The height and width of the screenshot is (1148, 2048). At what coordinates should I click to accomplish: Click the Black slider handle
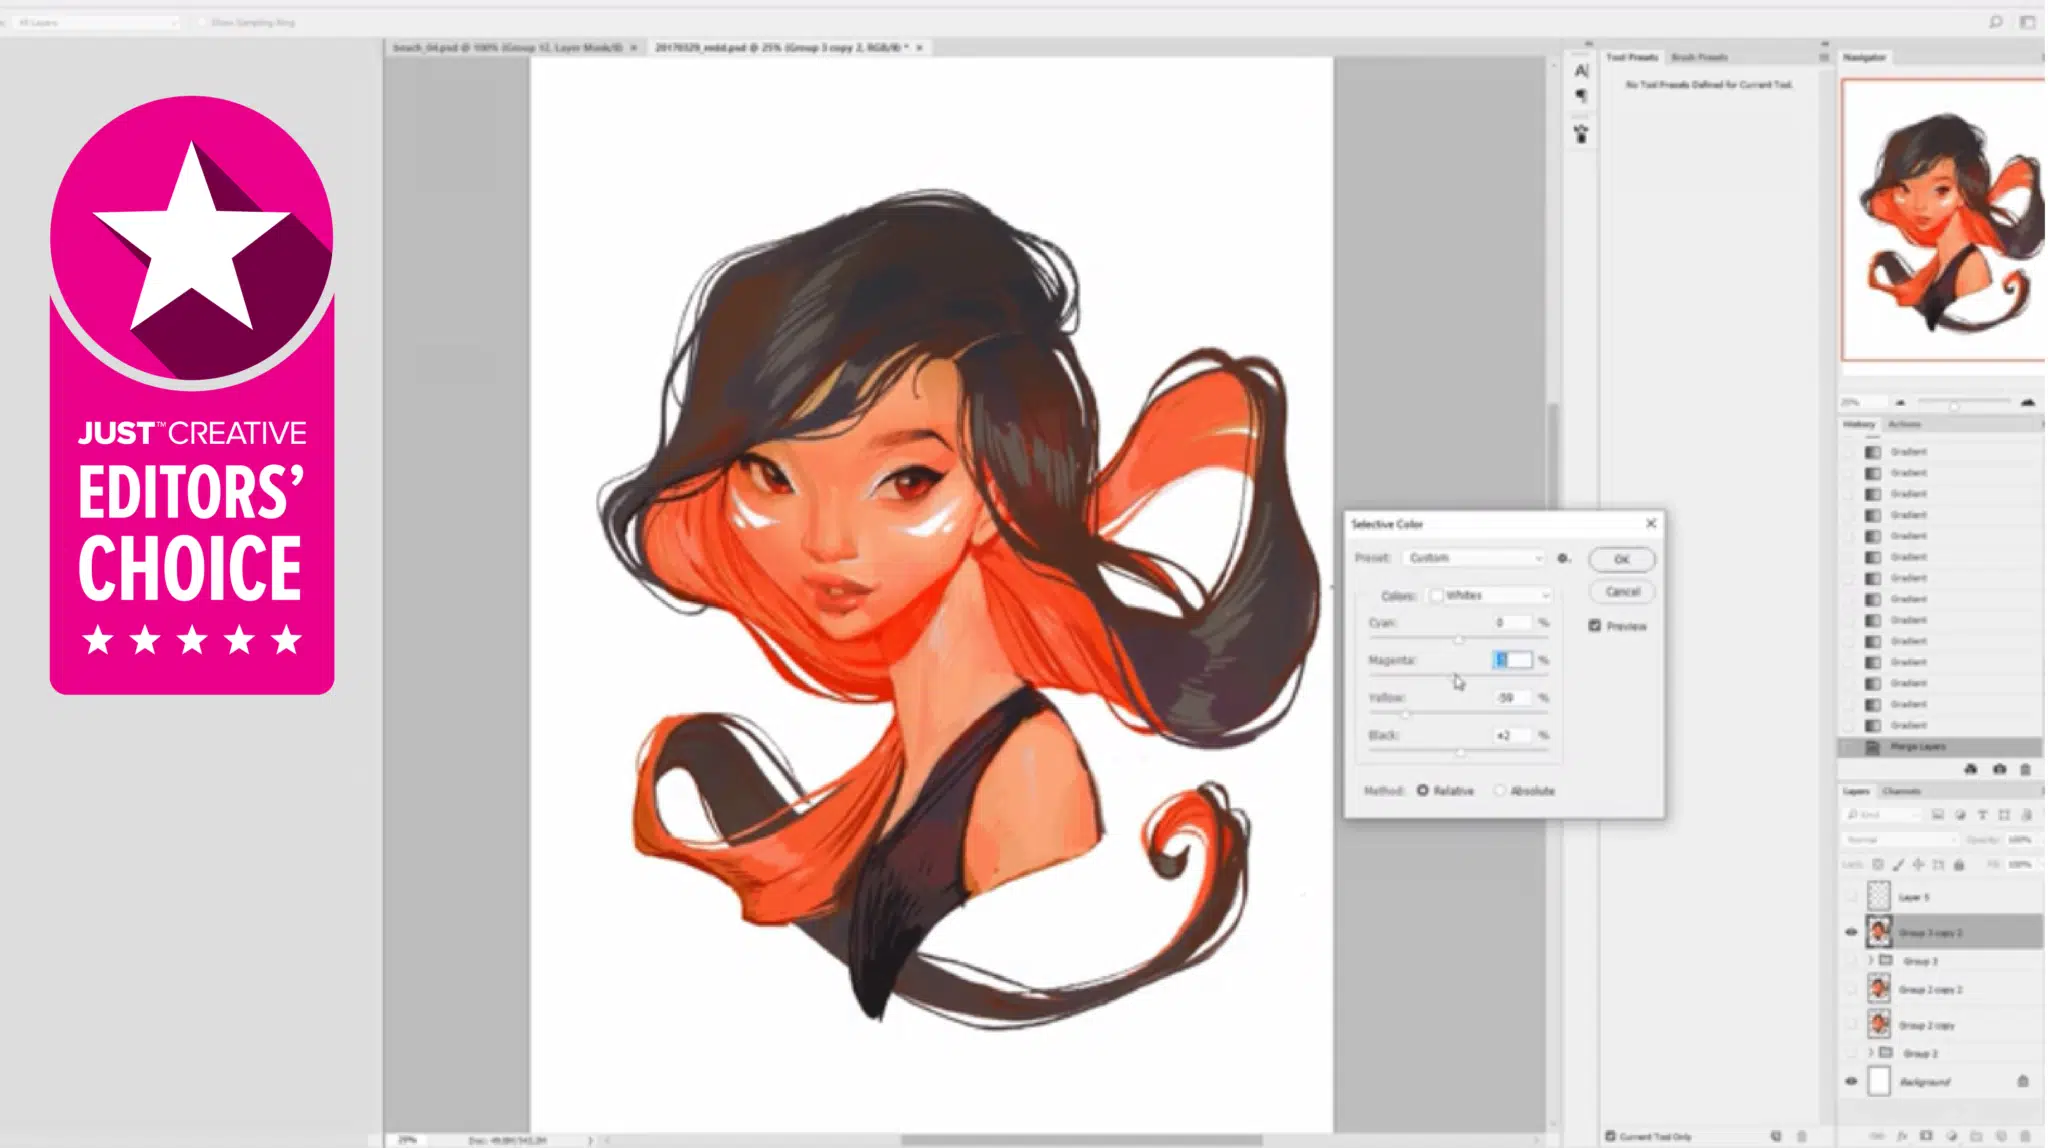[x=1460, y=752]
